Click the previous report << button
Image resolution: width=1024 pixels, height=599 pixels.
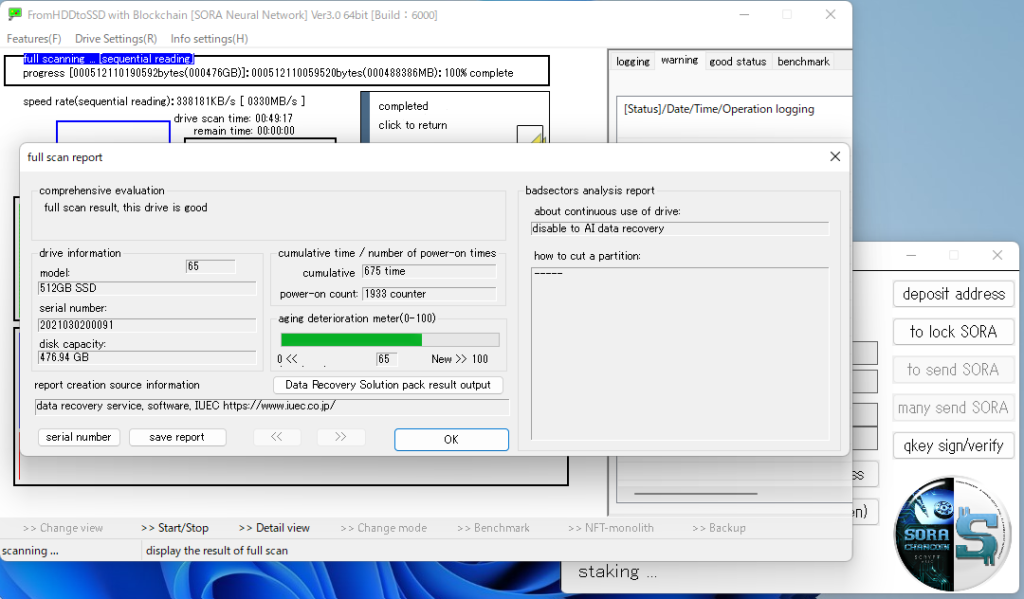277,437
